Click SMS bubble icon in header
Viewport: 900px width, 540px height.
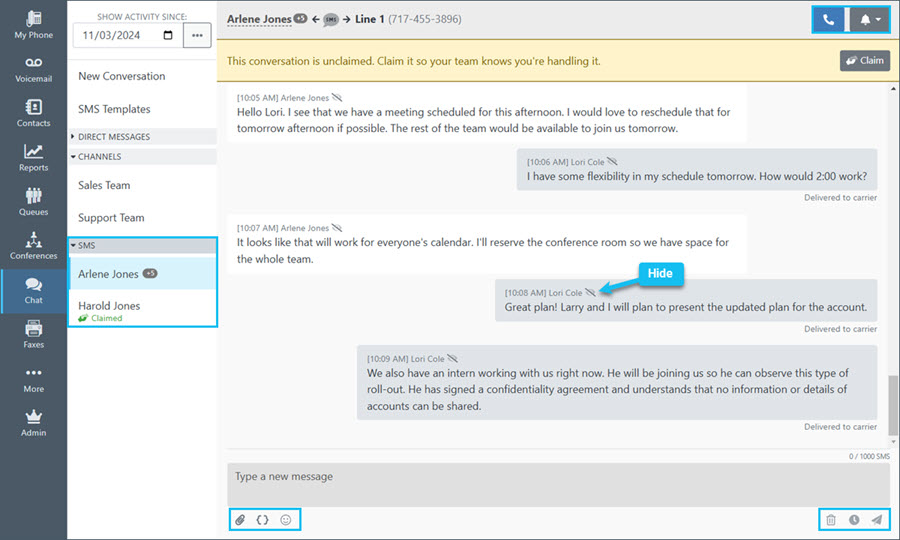[331, 20]
